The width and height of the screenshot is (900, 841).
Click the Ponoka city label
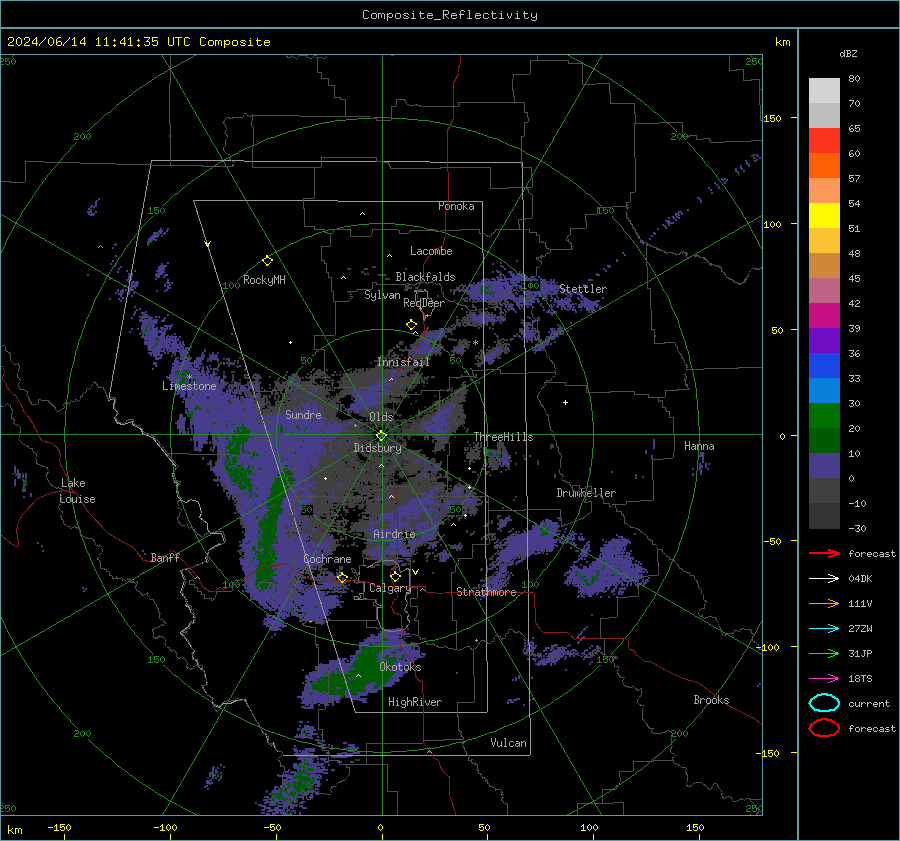click(x=456, y=206)
